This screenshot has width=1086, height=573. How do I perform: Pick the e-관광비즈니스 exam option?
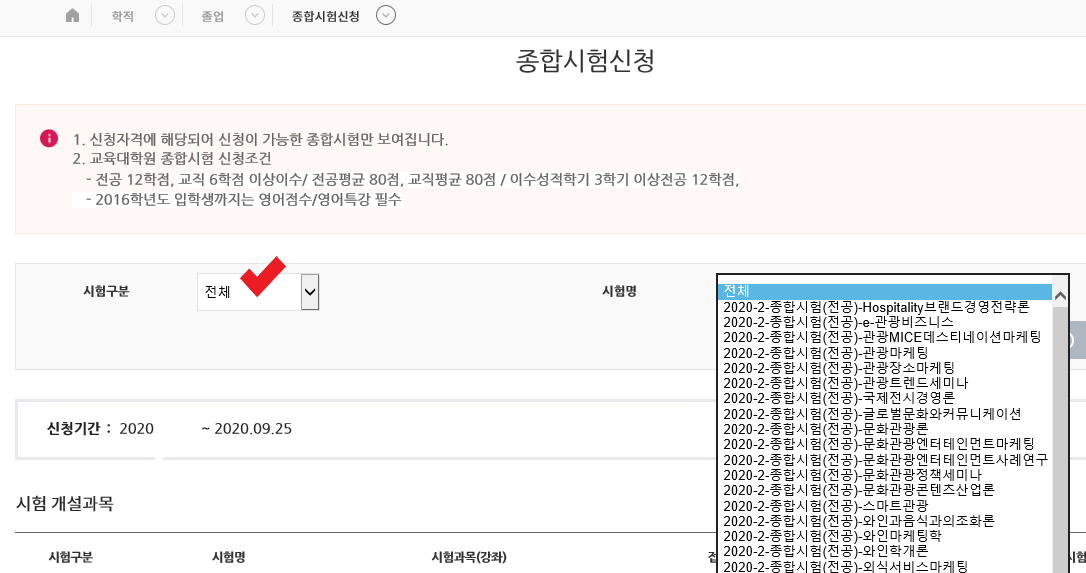pyautogui.click(x=837, y=322)
